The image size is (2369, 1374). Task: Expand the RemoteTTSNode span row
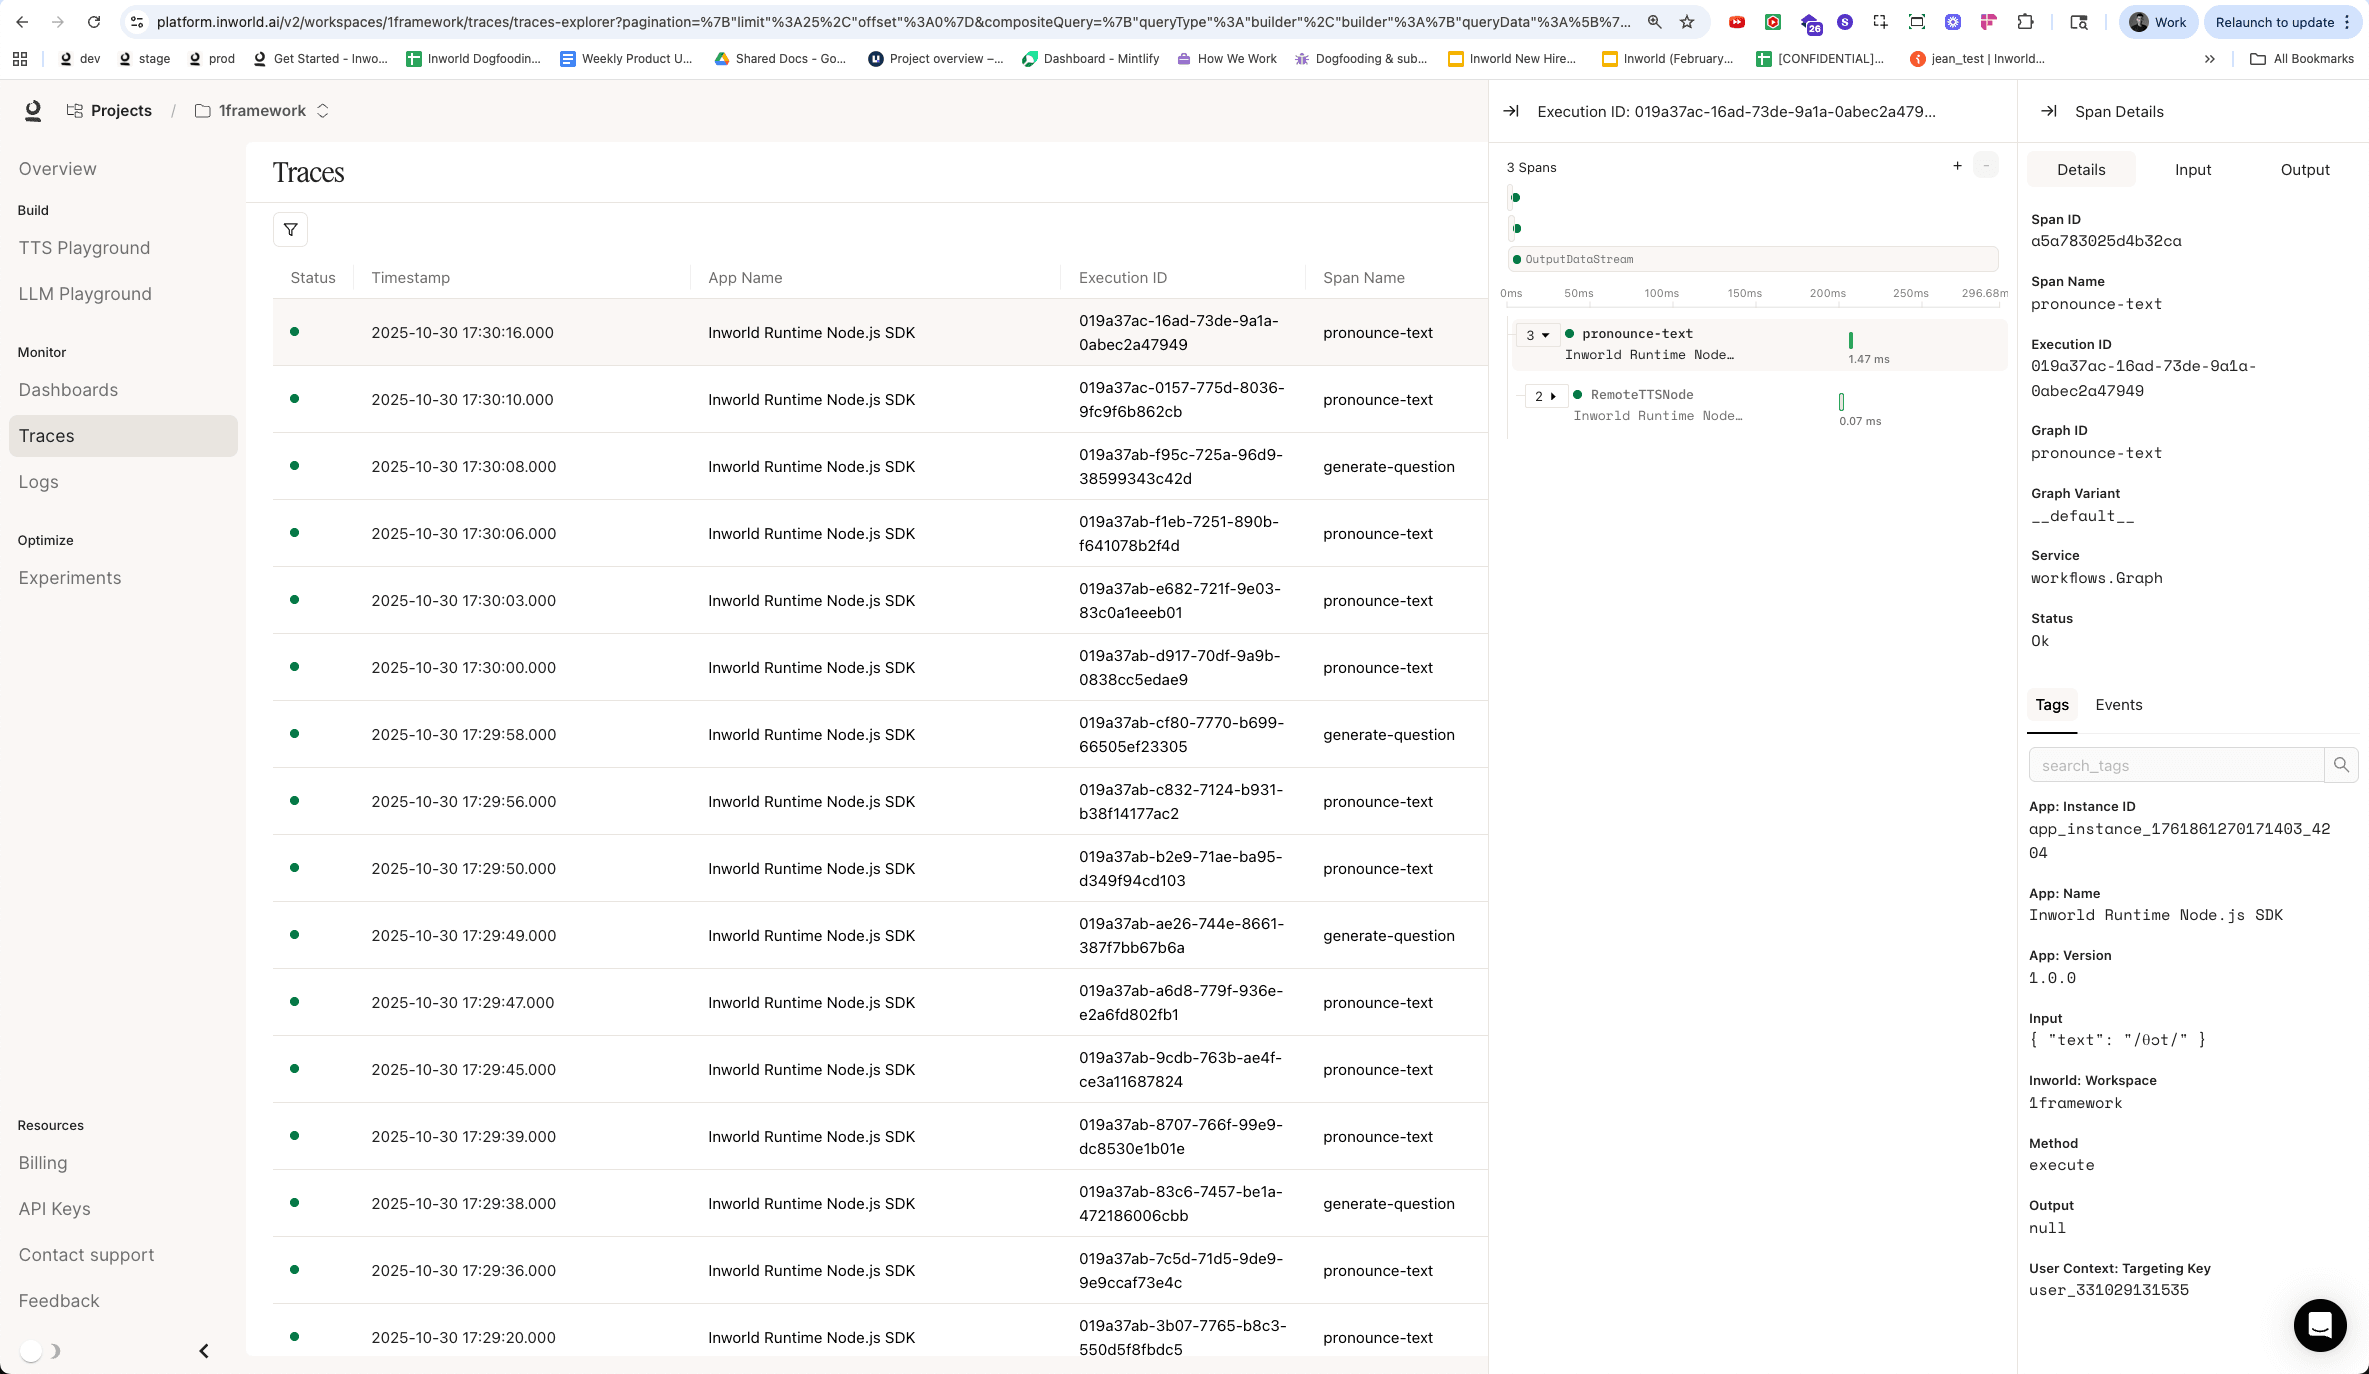(1552, 396)
